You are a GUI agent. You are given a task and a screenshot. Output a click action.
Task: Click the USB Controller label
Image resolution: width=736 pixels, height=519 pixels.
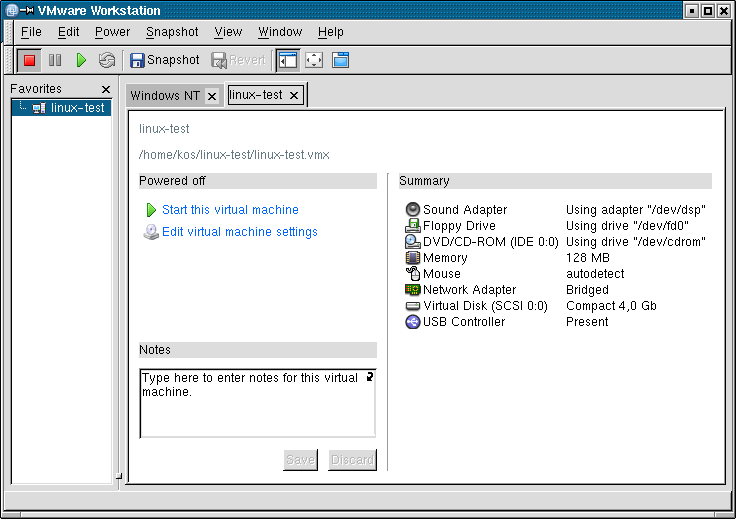click(464, 322)
